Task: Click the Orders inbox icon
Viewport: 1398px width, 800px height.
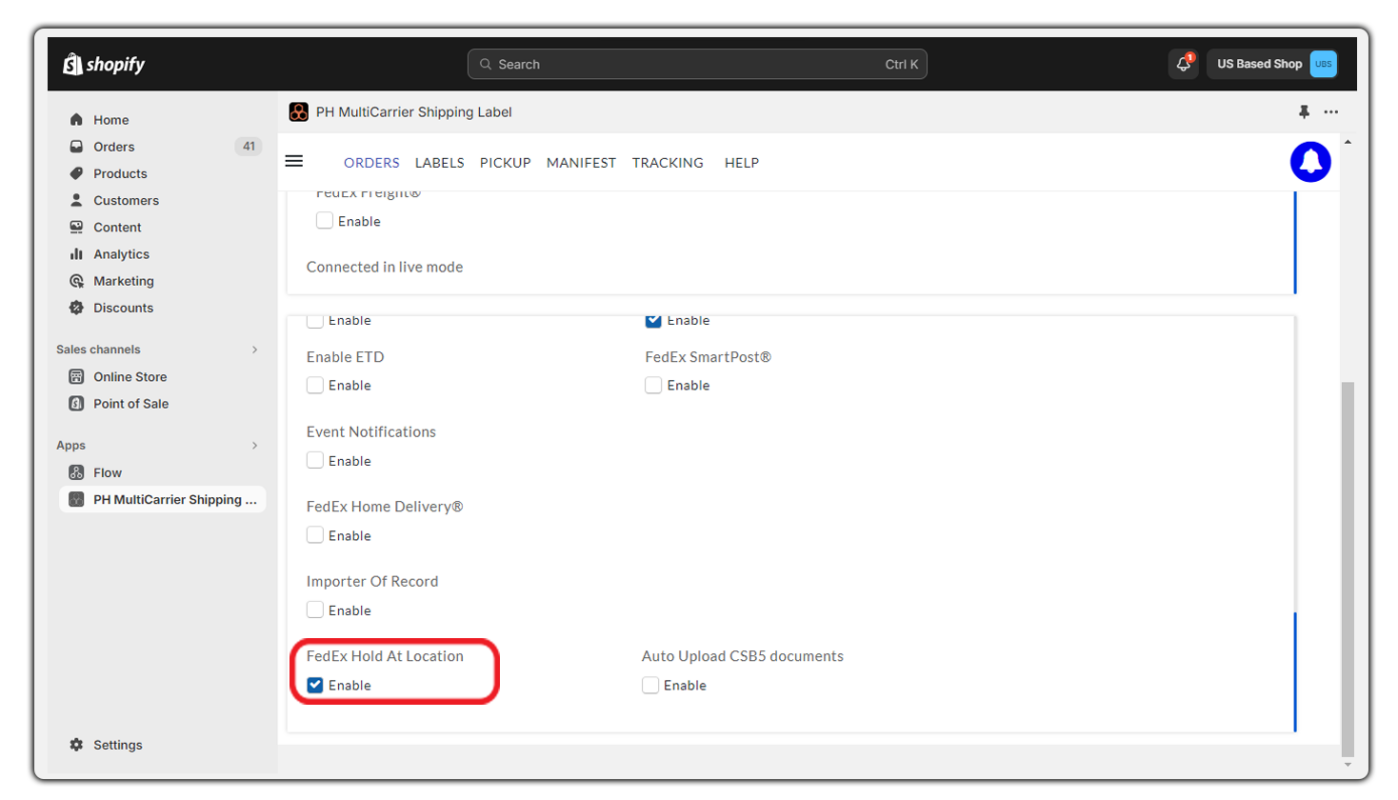Action: coord(76,147)
